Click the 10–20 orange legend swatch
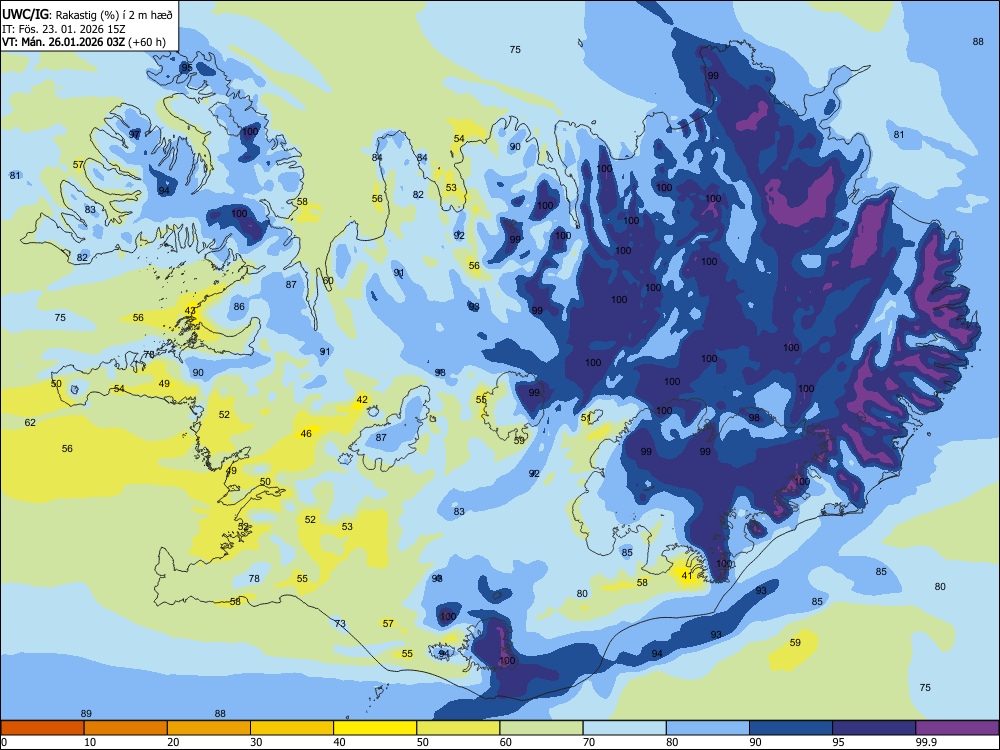Image resolution: width=1000 pixels, height=750 pixels. [x=126, y=728]
